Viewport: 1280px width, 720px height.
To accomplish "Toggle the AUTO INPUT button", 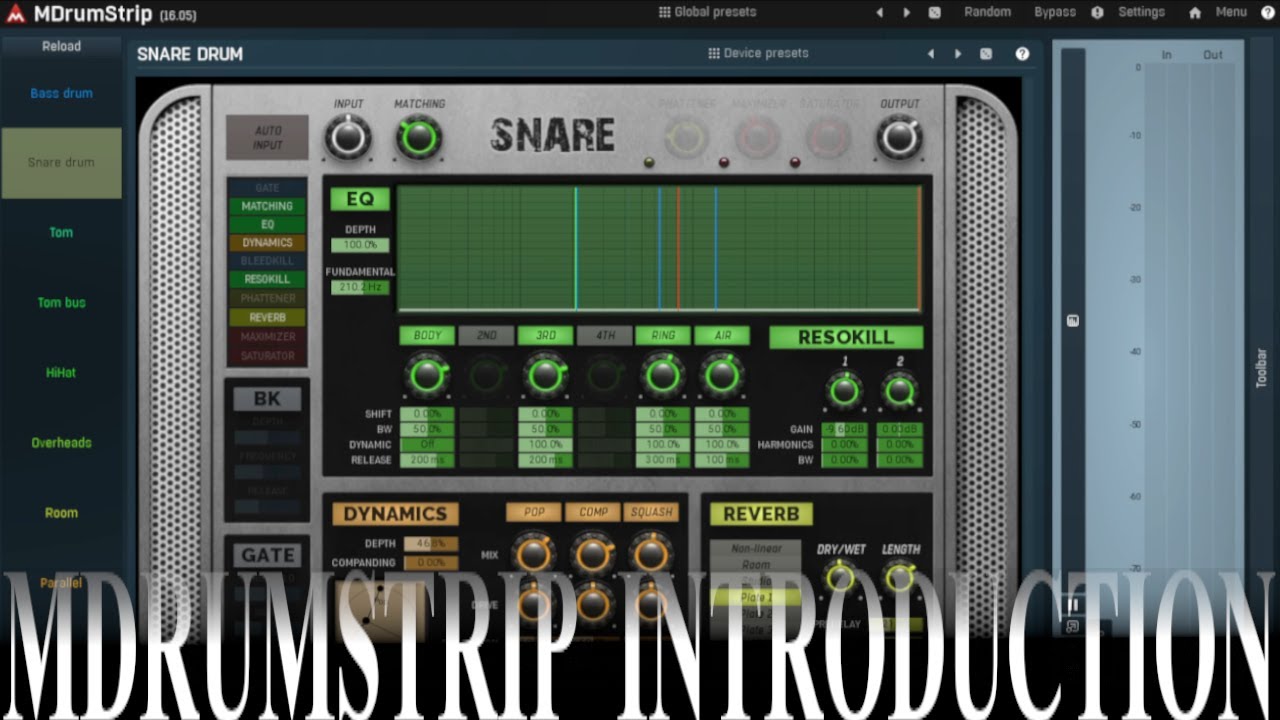I will coord(267,138).
